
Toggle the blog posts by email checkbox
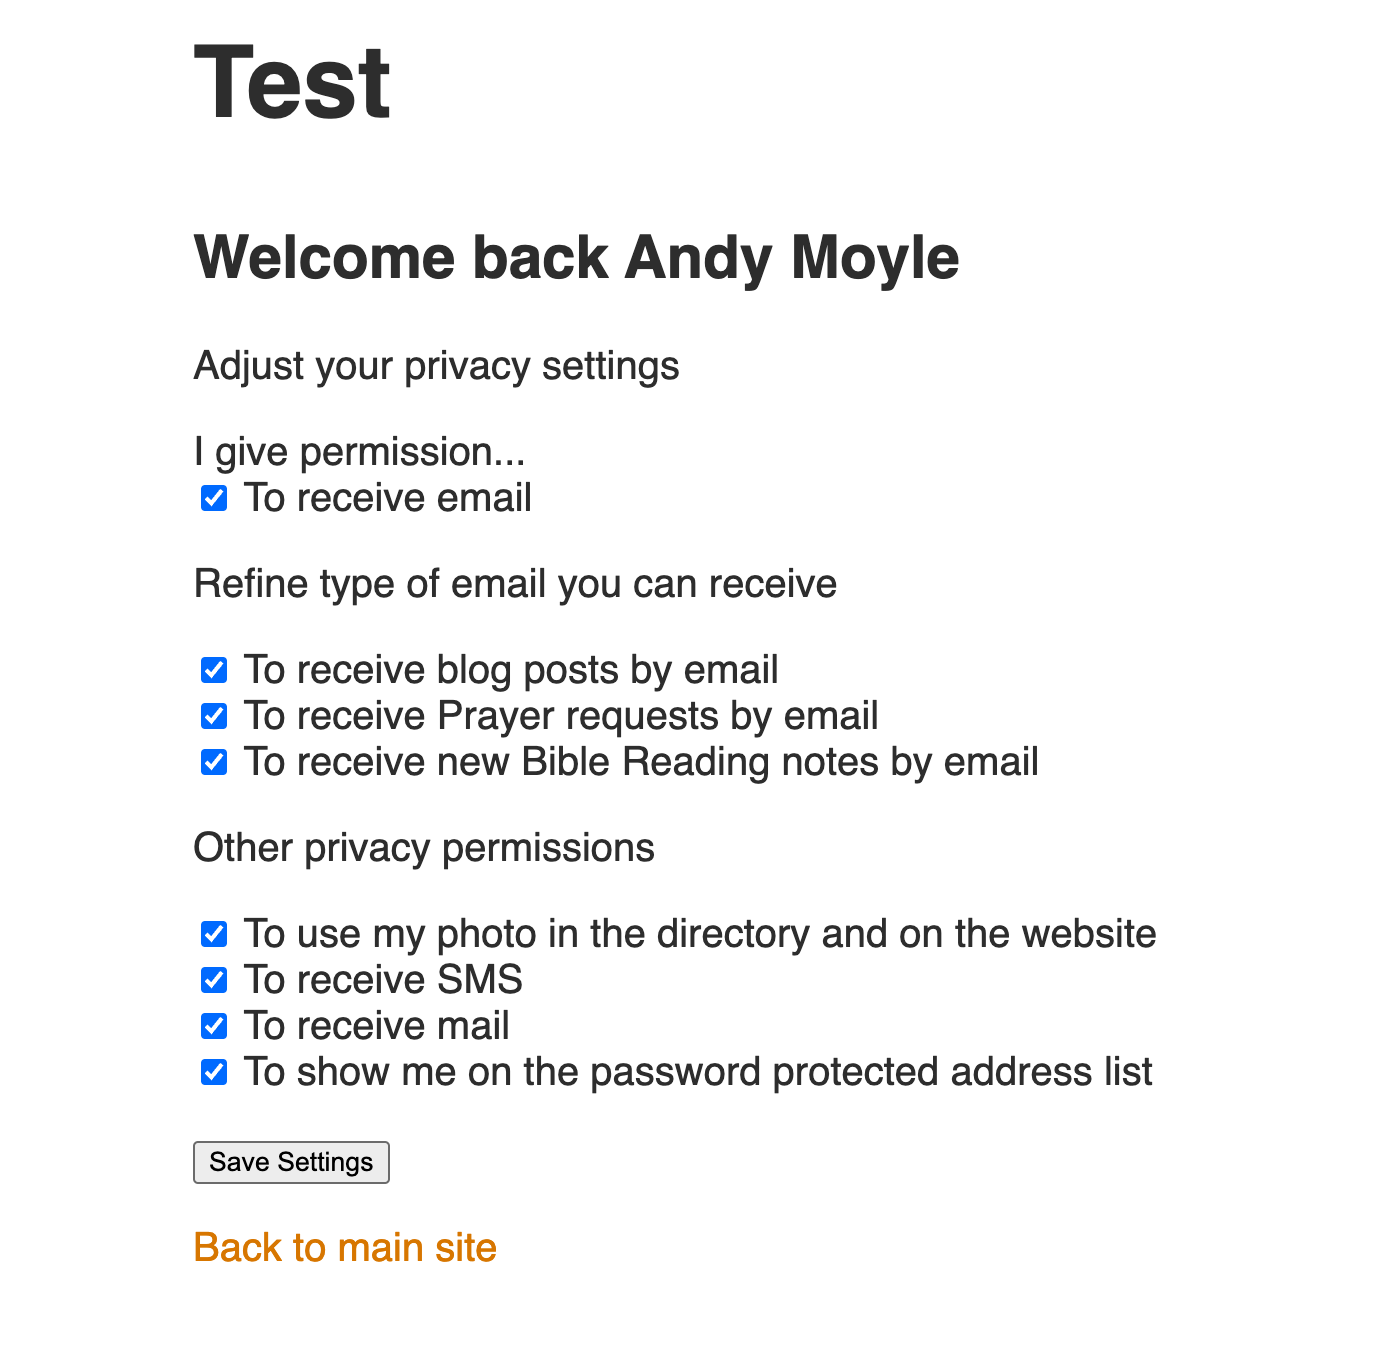(x=214, y=670)
